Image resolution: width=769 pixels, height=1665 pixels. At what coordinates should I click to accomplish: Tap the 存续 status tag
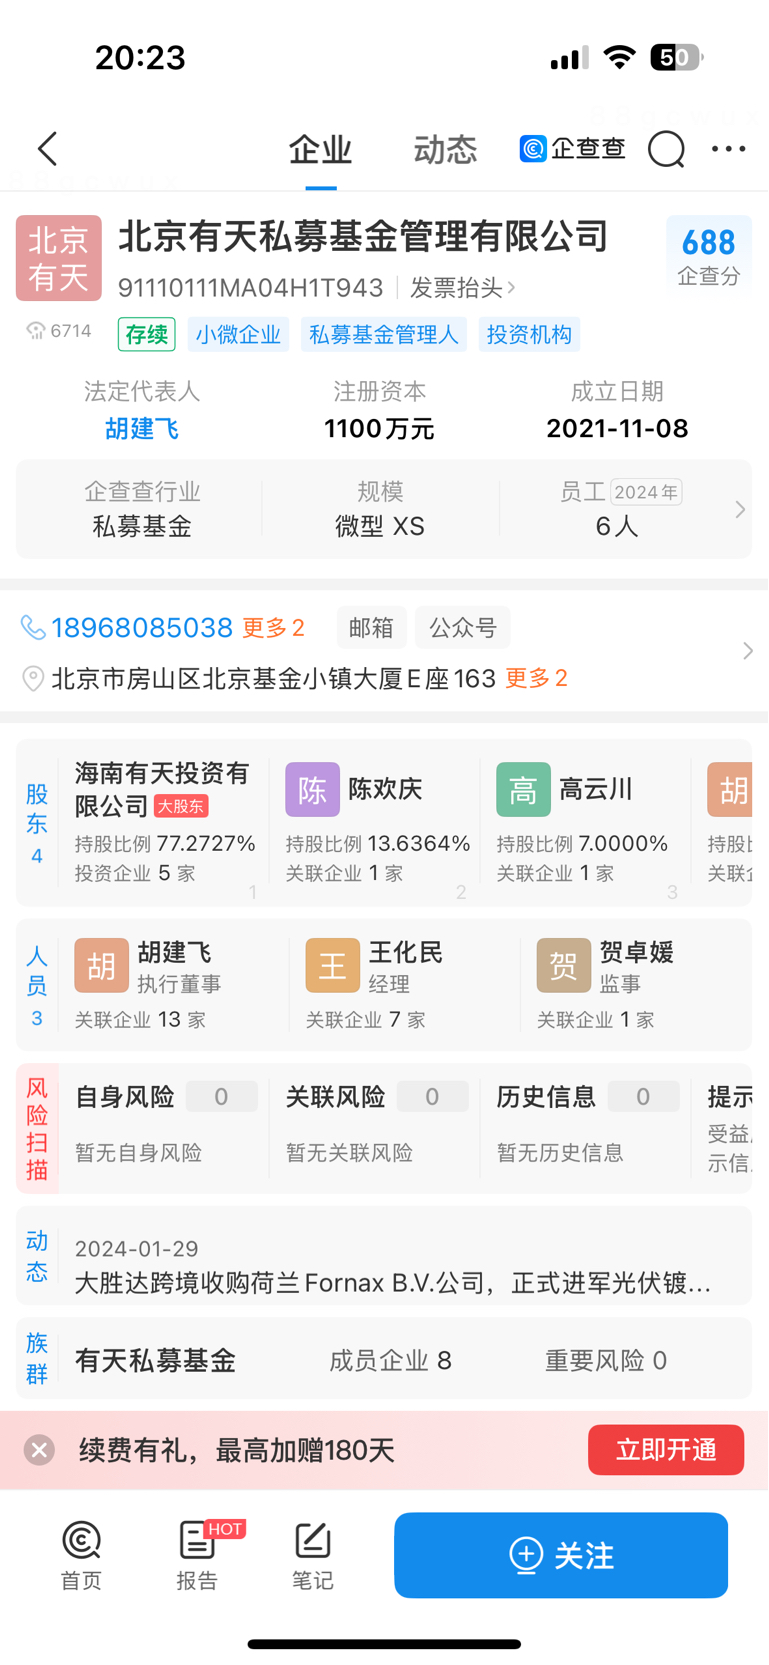(147, 334)
